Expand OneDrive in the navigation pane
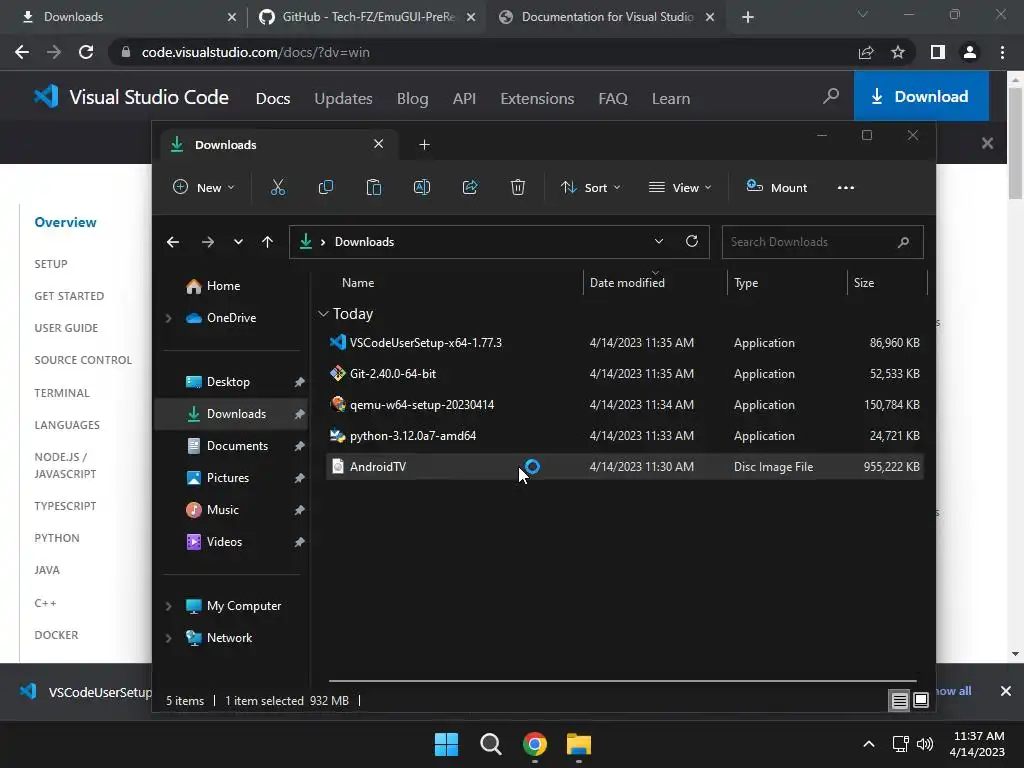Viewport: 1024px width, 768px height. [x=168, y=318]
